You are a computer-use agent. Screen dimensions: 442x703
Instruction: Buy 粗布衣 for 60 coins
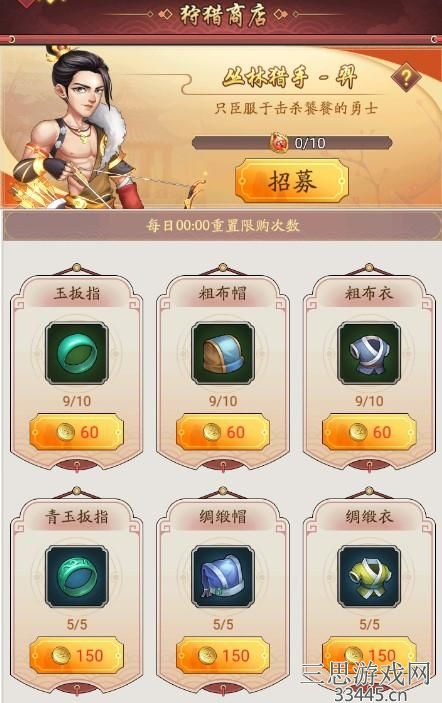pos(369,432)
